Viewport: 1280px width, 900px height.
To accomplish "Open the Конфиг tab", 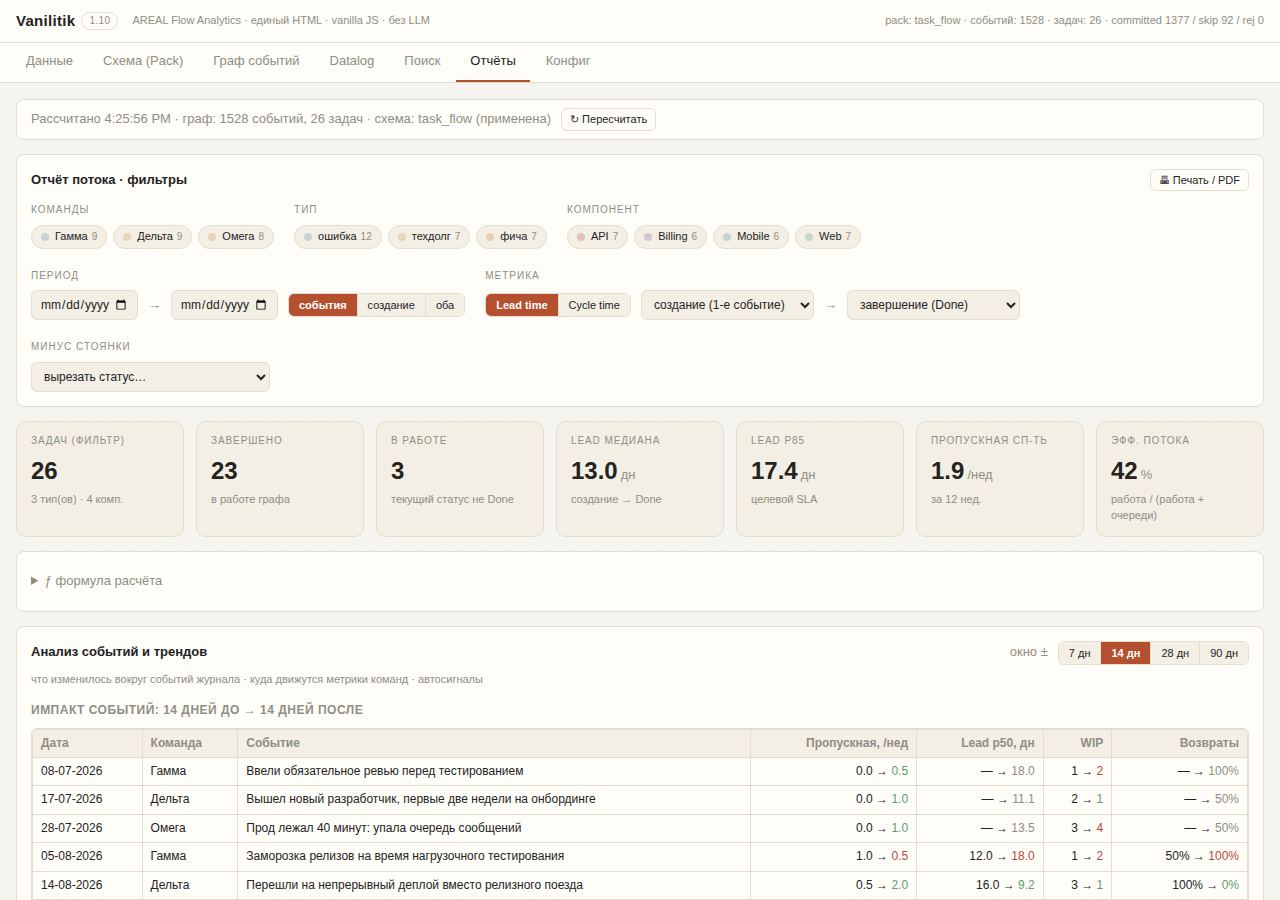I will pos(568,61).
